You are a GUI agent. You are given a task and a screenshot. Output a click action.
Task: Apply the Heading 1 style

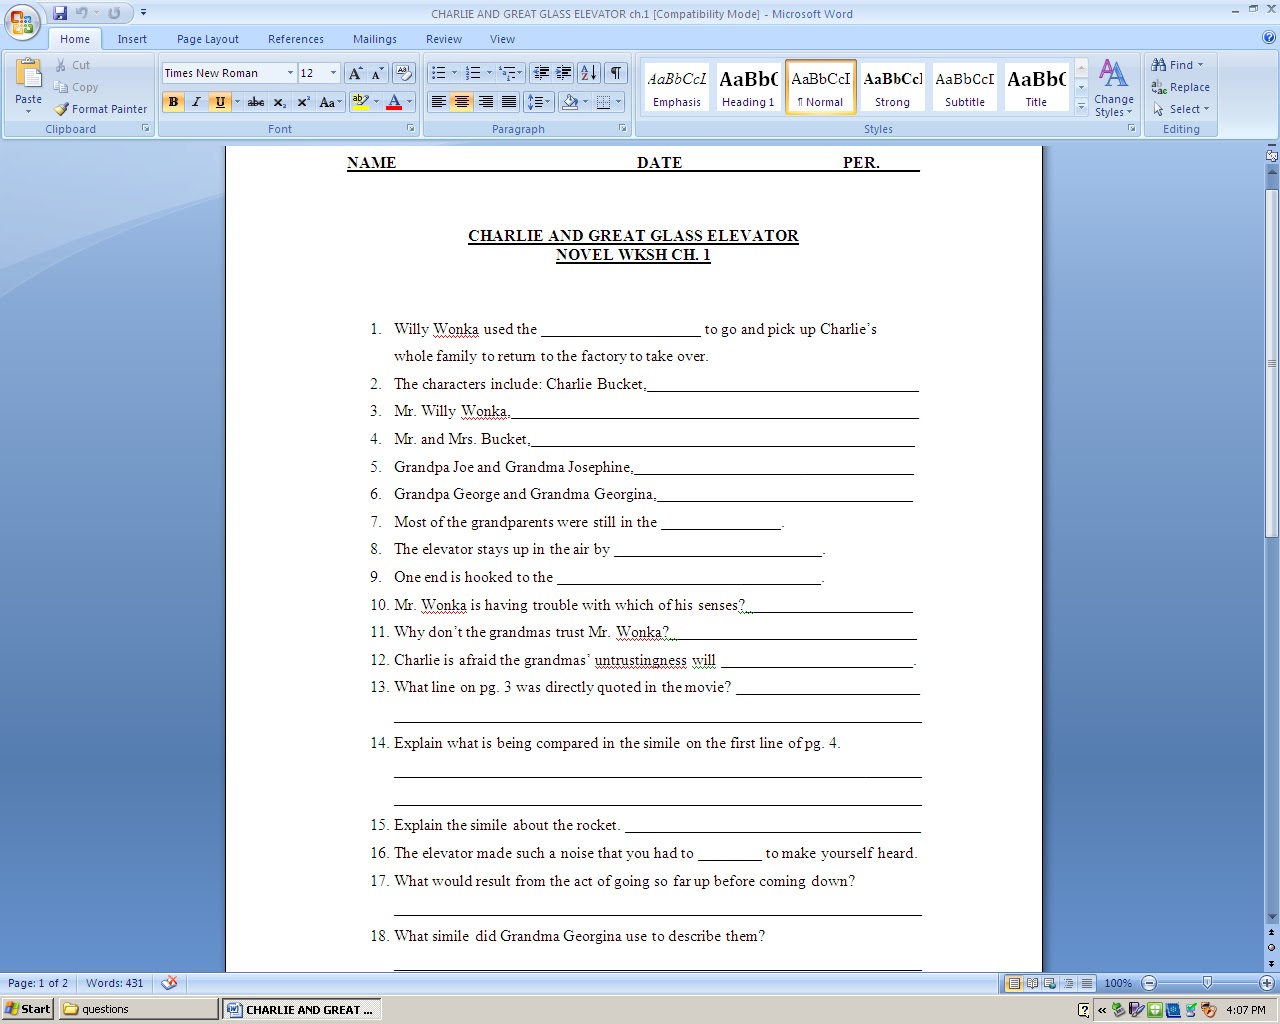[748, 86]
